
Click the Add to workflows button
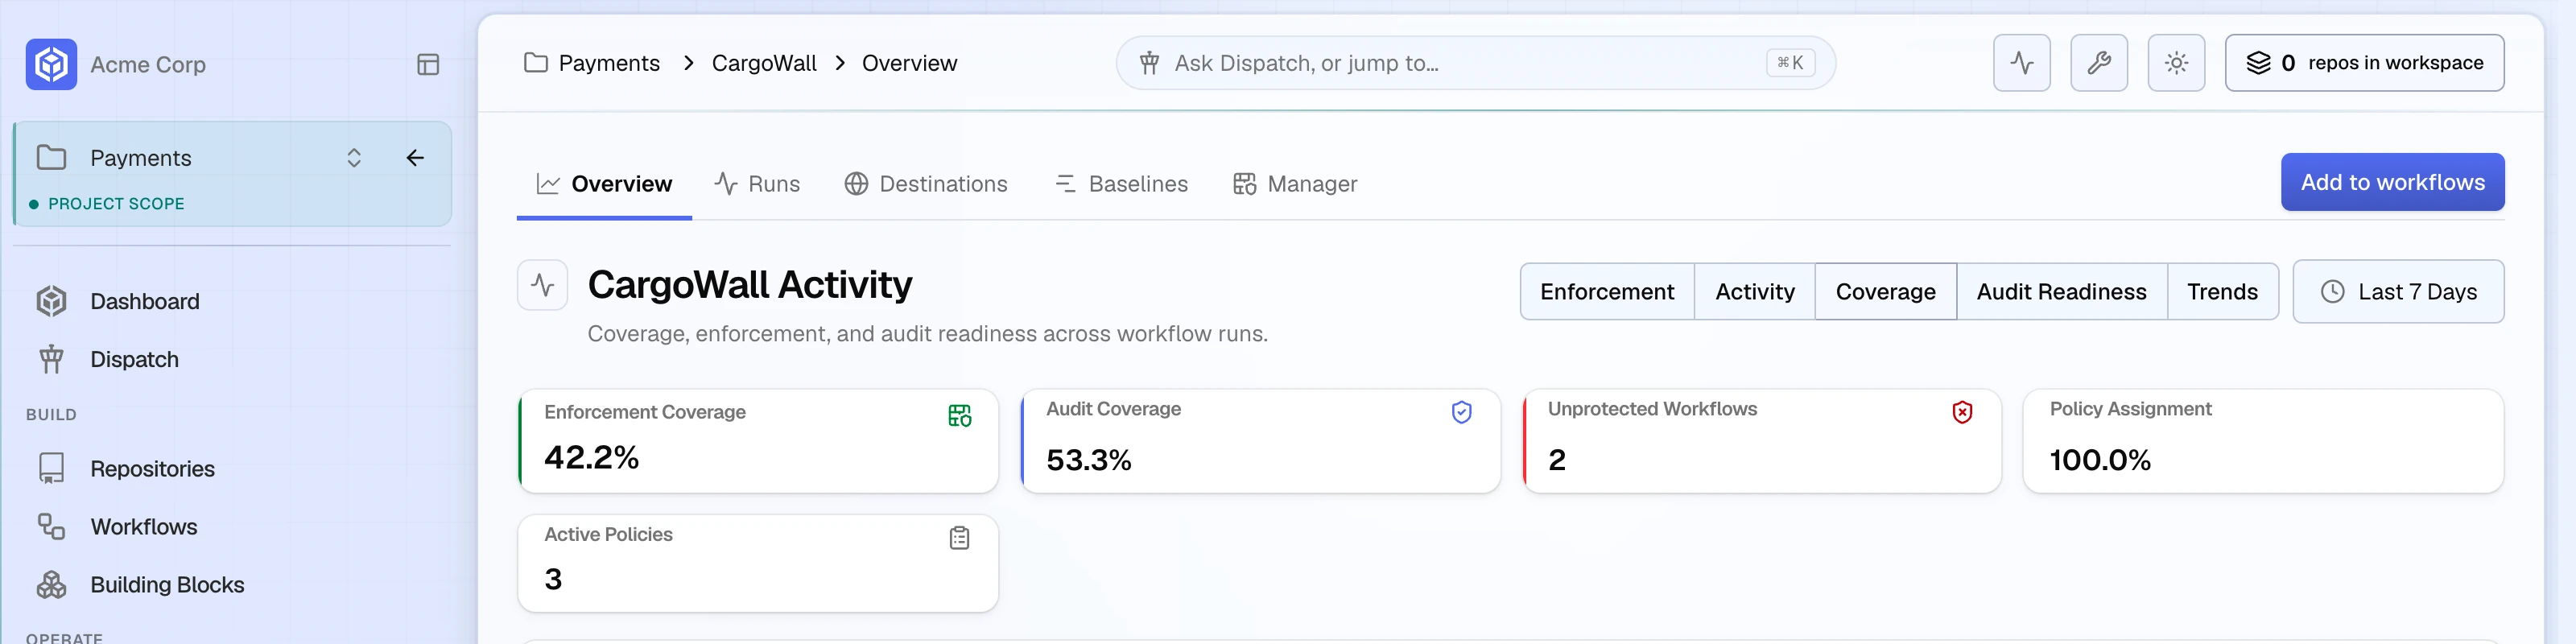(2392, 182)
